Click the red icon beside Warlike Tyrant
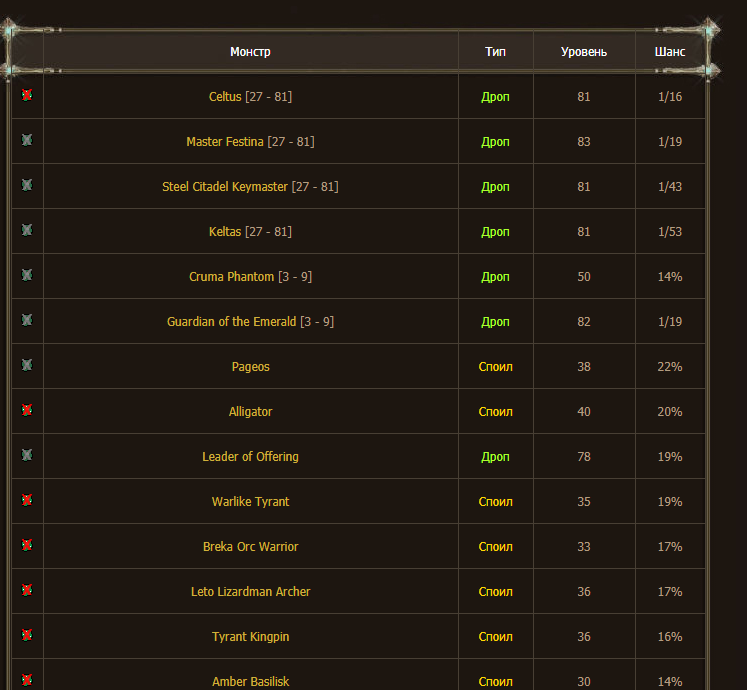Image resolution: width=747 pixels, height=690 pixels. (x=27, y=501)
